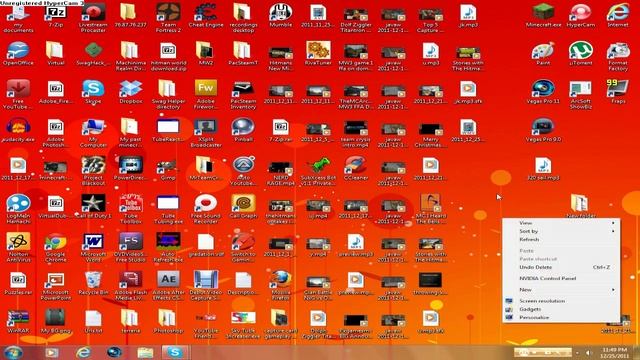Viewport: 640px width, 360px height.
Task: Open the Dropbox desktop icon
Action: 131,89
